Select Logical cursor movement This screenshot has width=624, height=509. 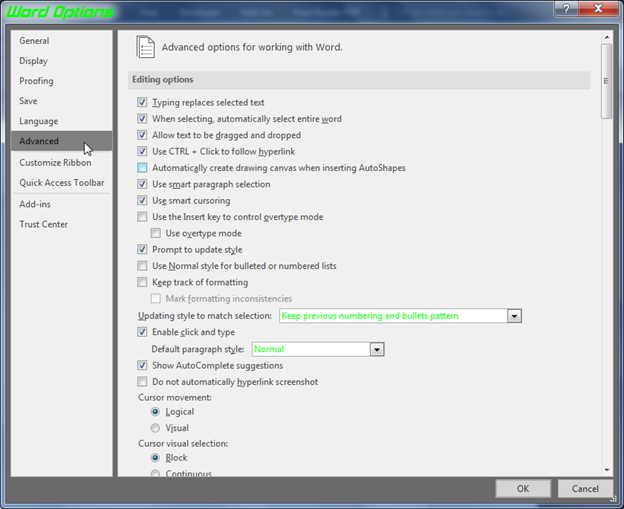point(155,411)
